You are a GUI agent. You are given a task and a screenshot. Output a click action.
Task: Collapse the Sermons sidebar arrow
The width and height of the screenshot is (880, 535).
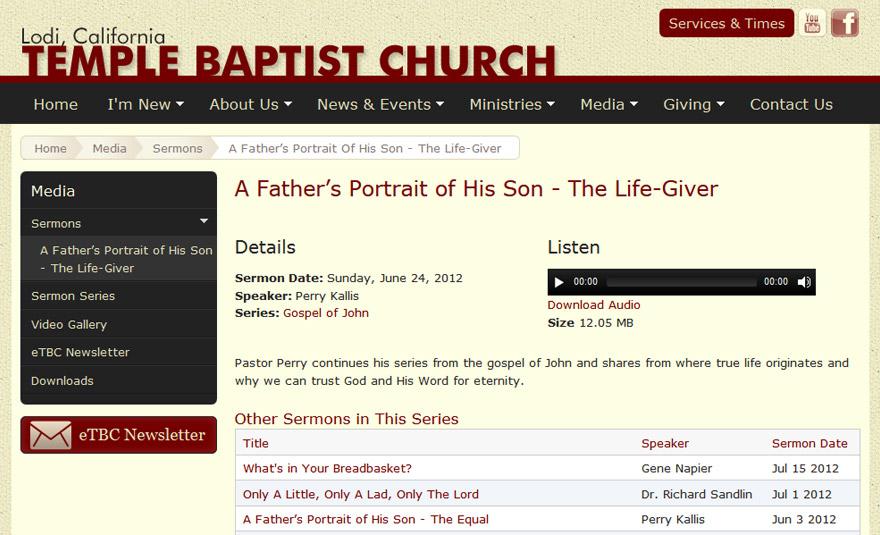pyautogui.click(x=204, y=221)
